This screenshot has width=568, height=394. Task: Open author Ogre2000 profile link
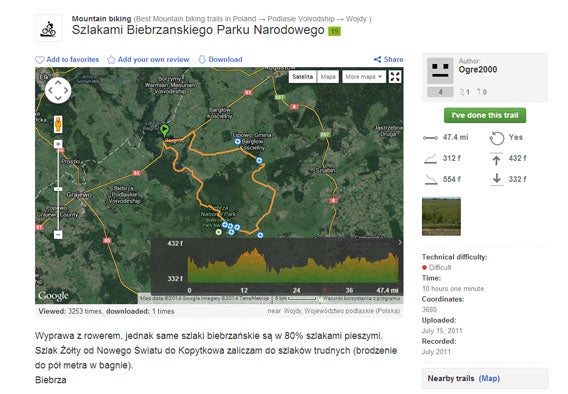pyautogui.click(x=477, y=70)
